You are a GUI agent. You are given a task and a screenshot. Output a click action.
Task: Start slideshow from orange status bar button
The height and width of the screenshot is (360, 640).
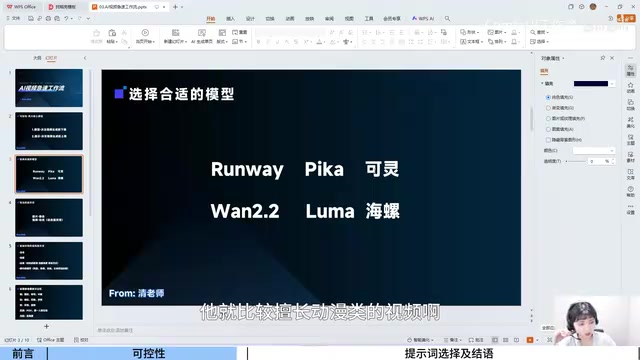530,340
